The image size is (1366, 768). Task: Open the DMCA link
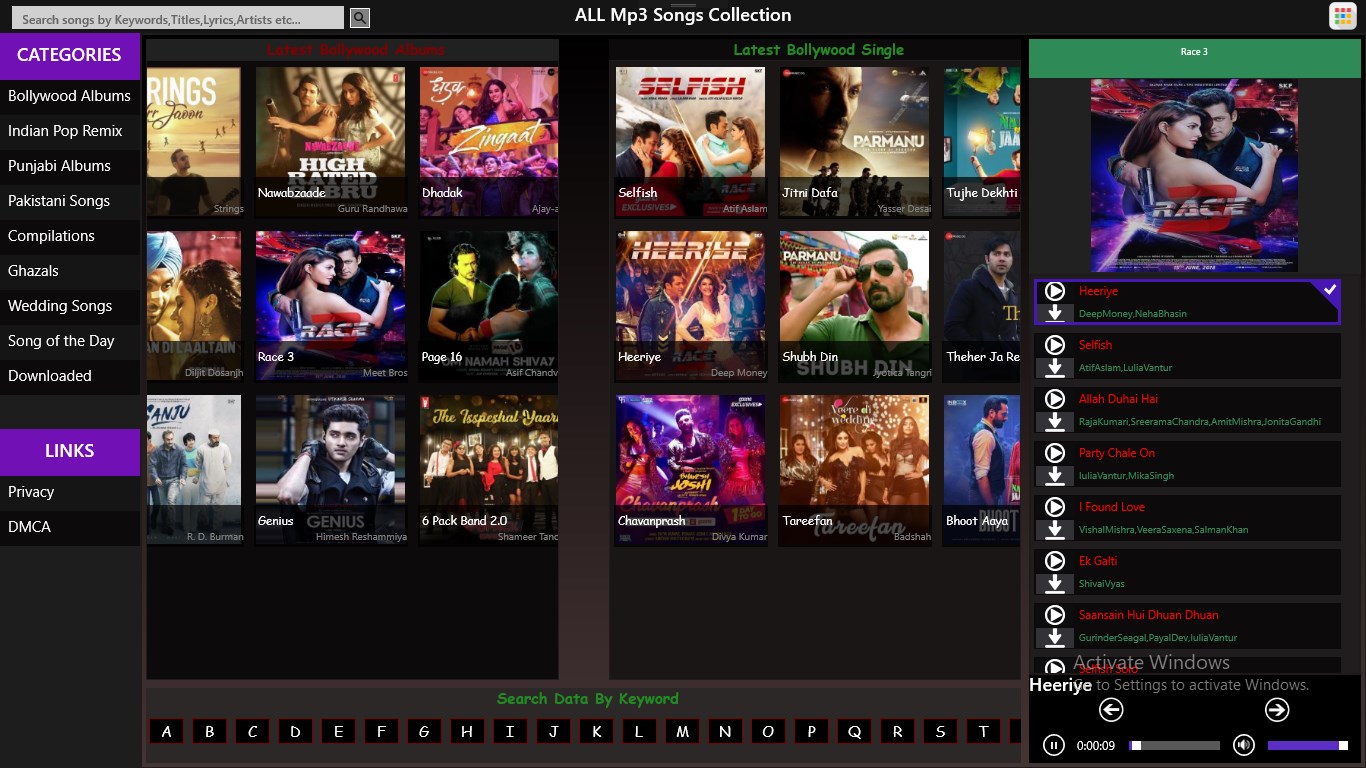[x=70, y=527]
